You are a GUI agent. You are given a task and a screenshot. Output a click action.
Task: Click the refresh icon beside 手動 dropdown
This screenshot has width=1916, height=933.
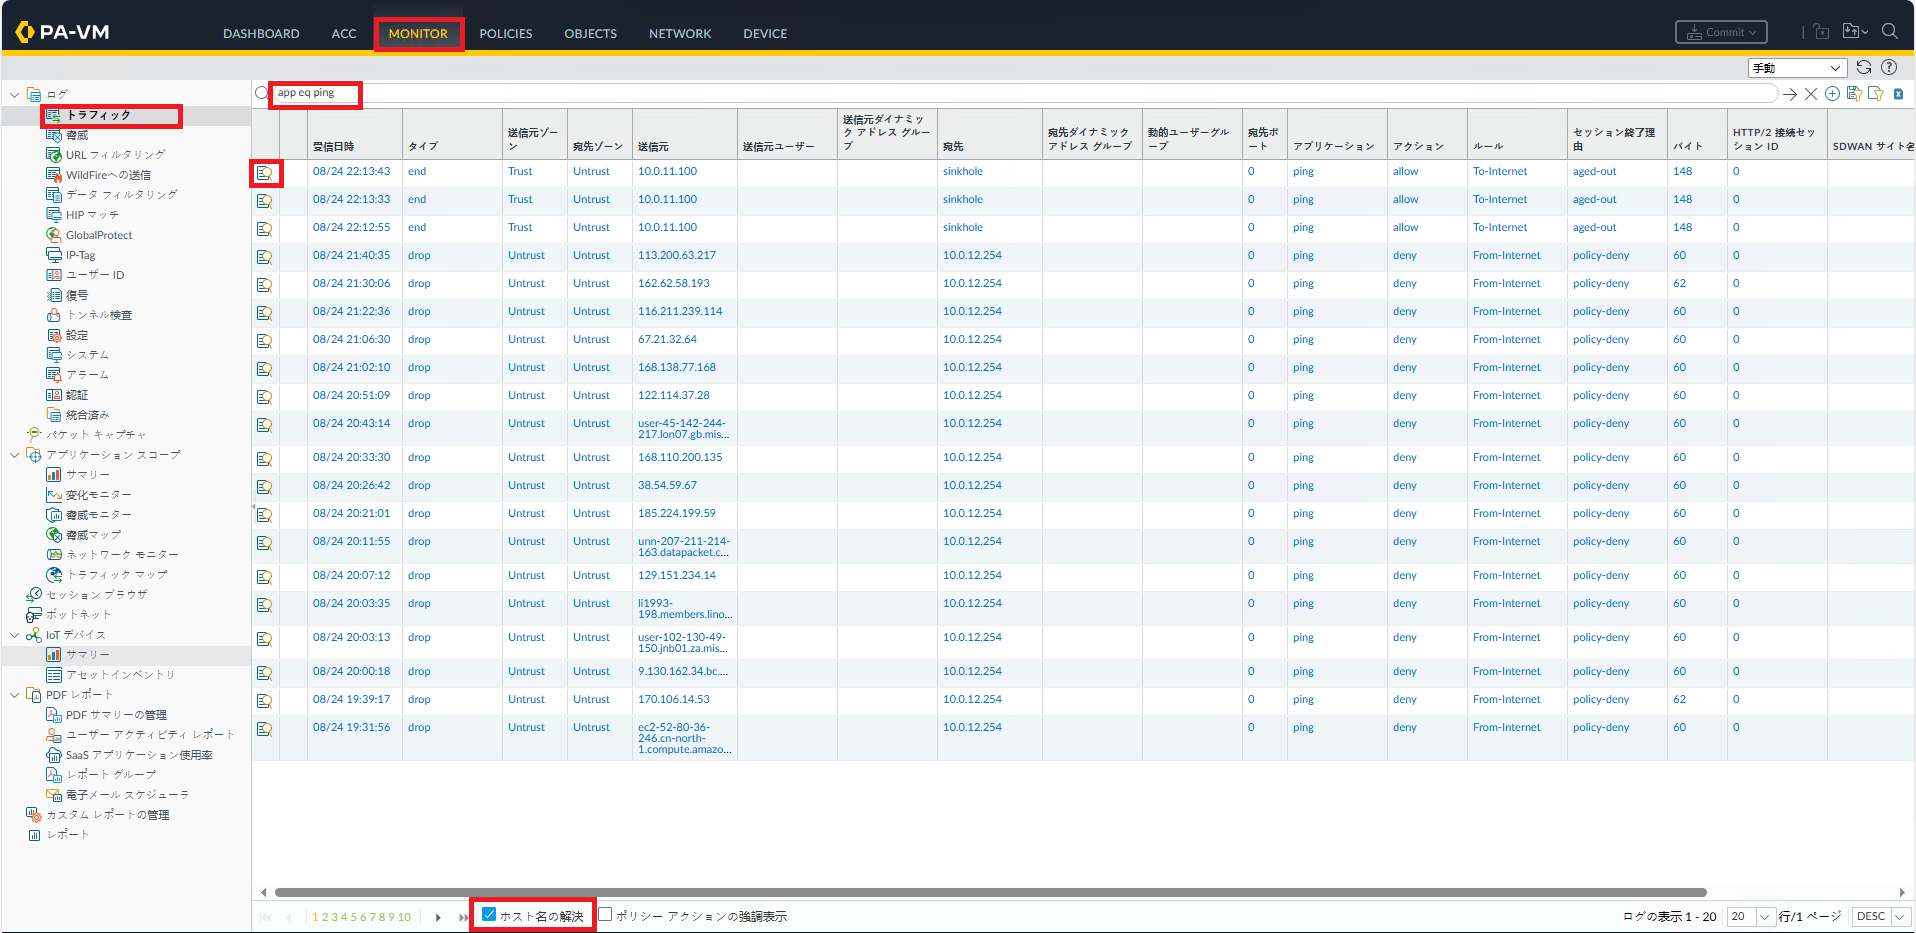pyautogui.click(x=1864, y=67)
